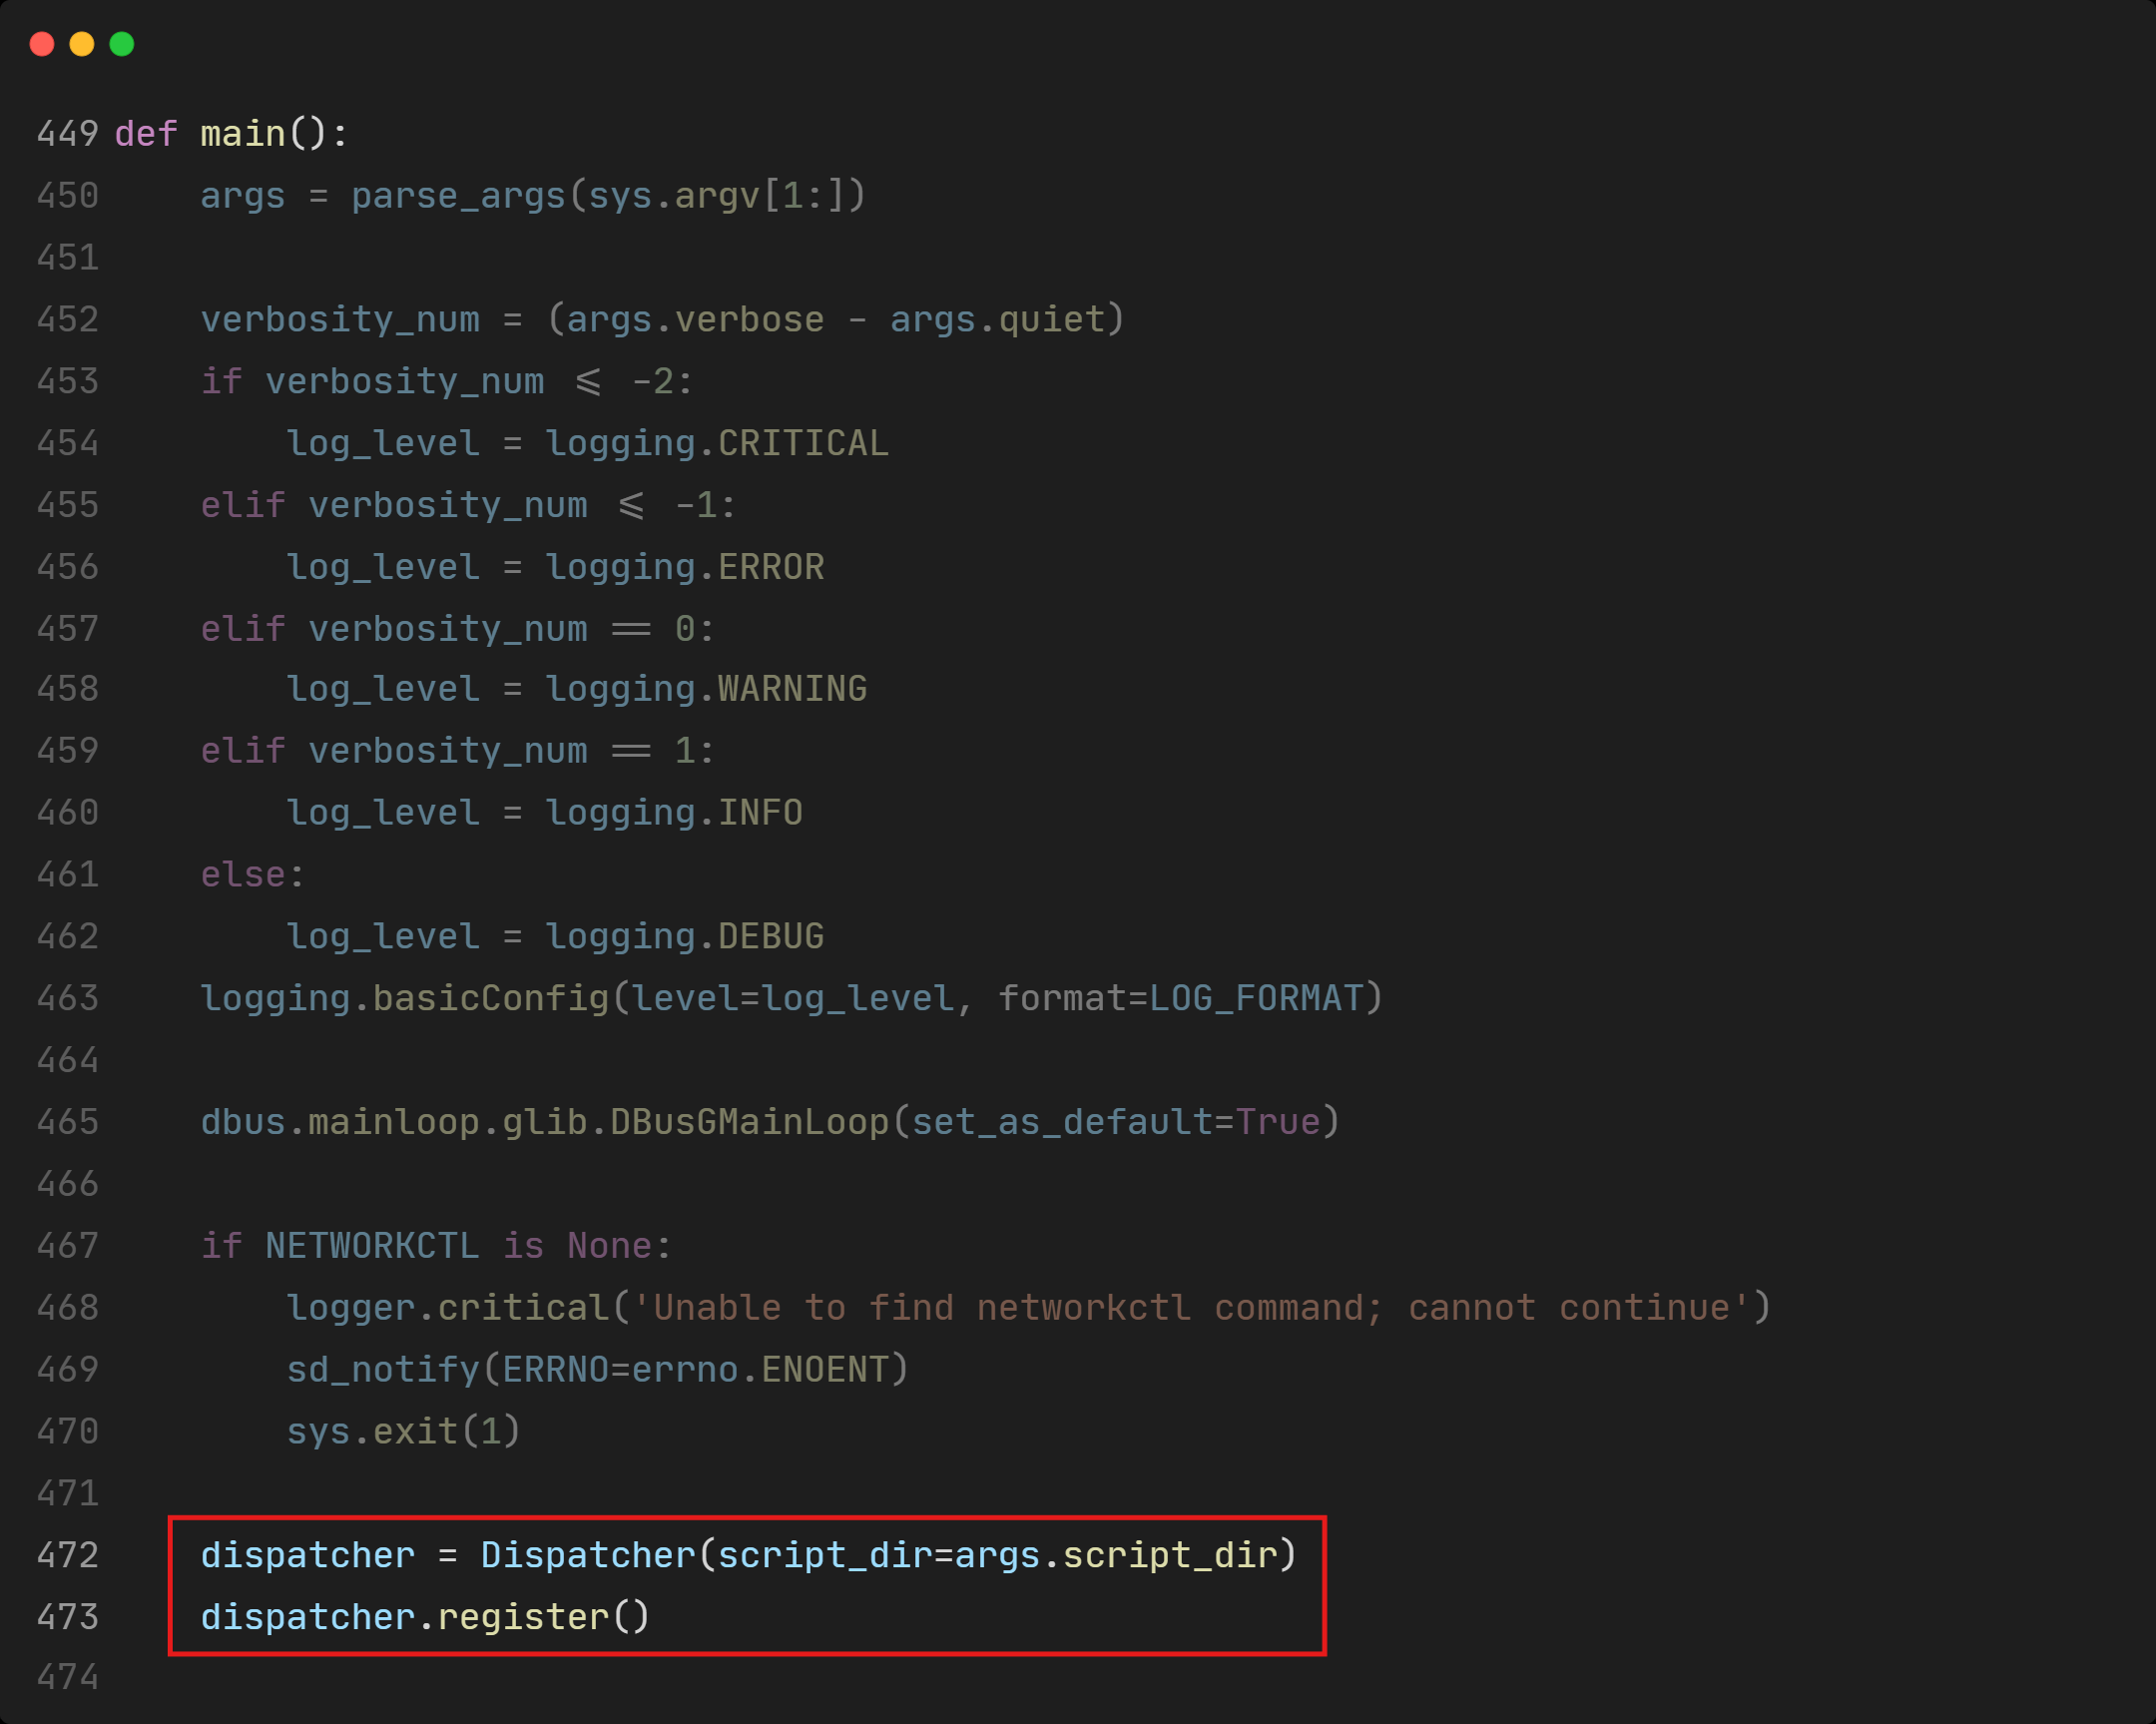Click line number 449
The width and height of the screenshot is (2156, 1724).
point(67,134)
